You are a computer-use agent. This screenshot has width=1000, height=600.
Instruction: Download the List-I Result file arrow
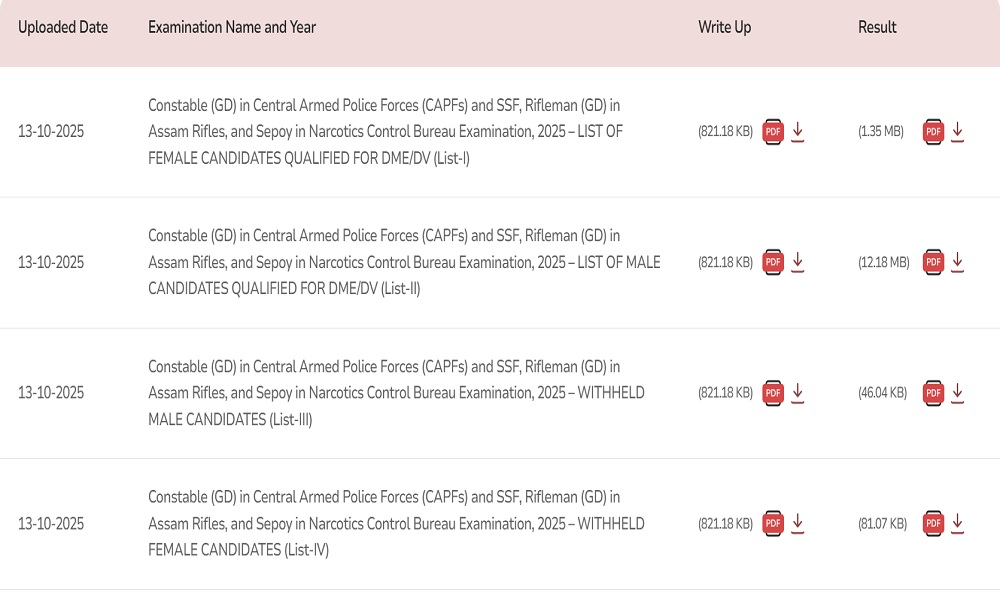(x=958, y=132)
